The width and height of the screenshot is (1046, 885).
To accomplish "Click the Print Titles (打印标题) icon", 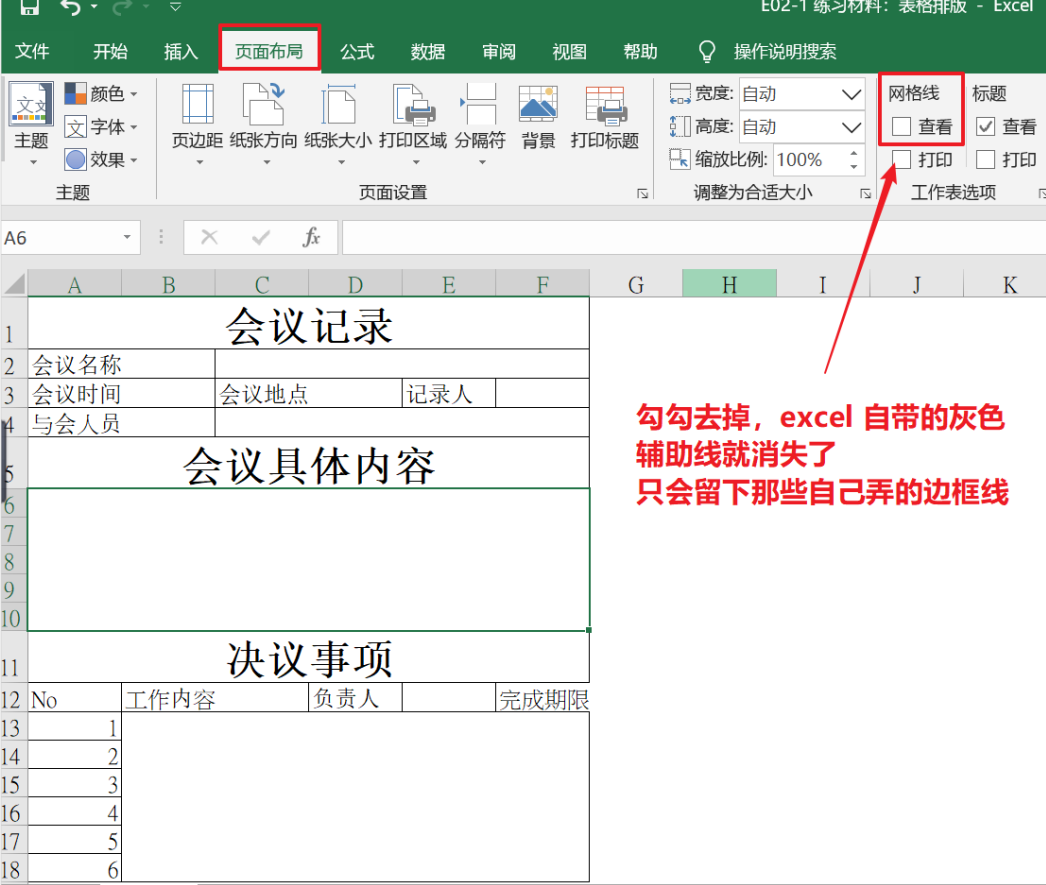I will point(605,105).
